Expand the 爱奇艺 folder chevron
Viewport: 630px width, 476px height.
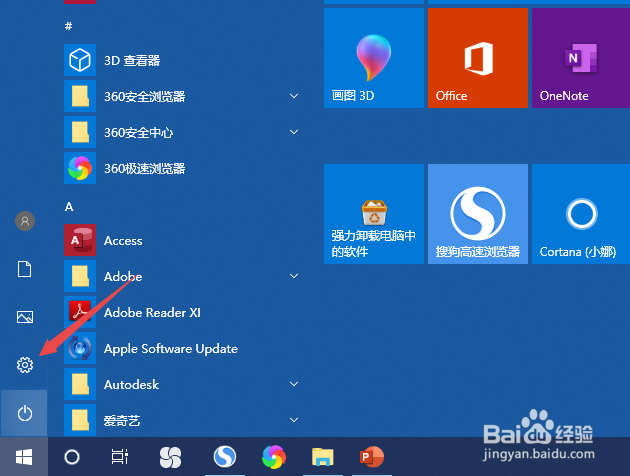click(x=294, y=420)
